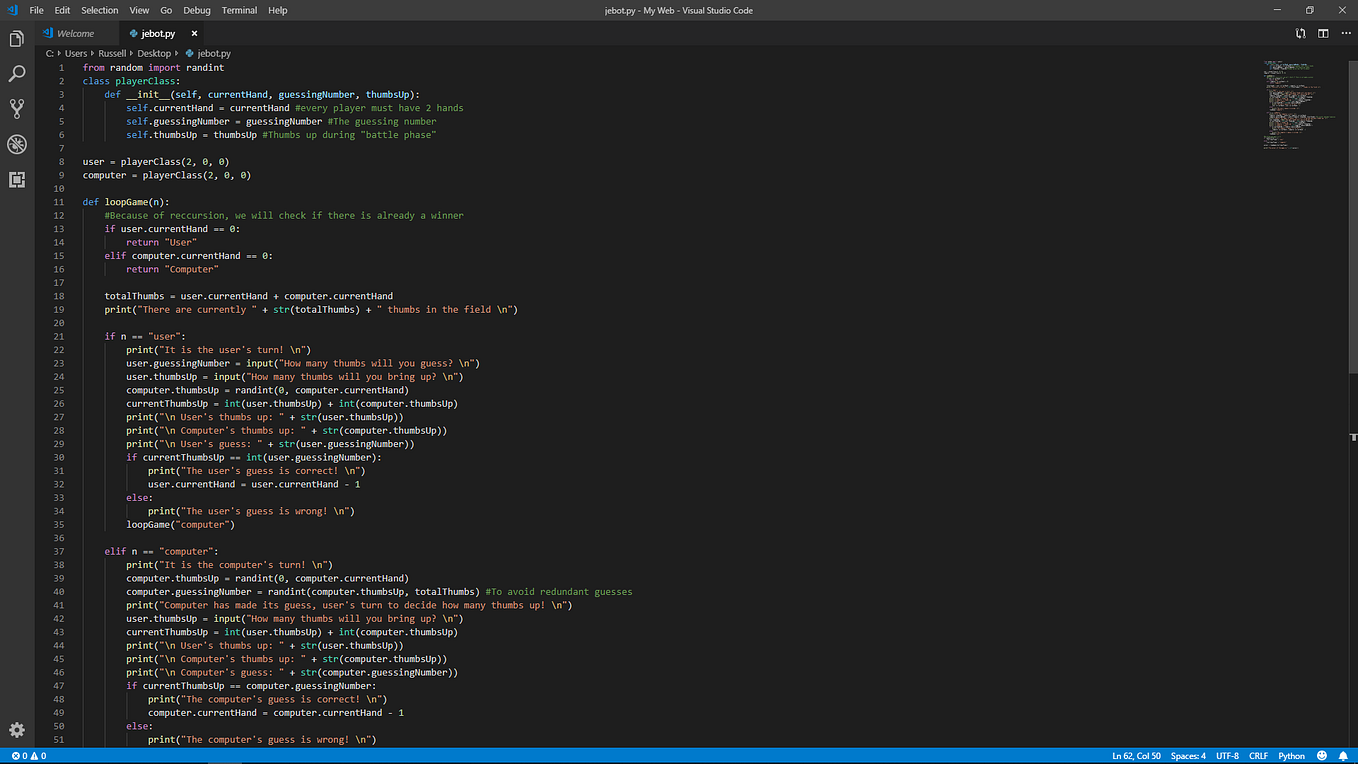1358x764 pixels.
Task: Expand the Desktop breadcrumb item
Action: pyautogui.click(x=154, y=52)
